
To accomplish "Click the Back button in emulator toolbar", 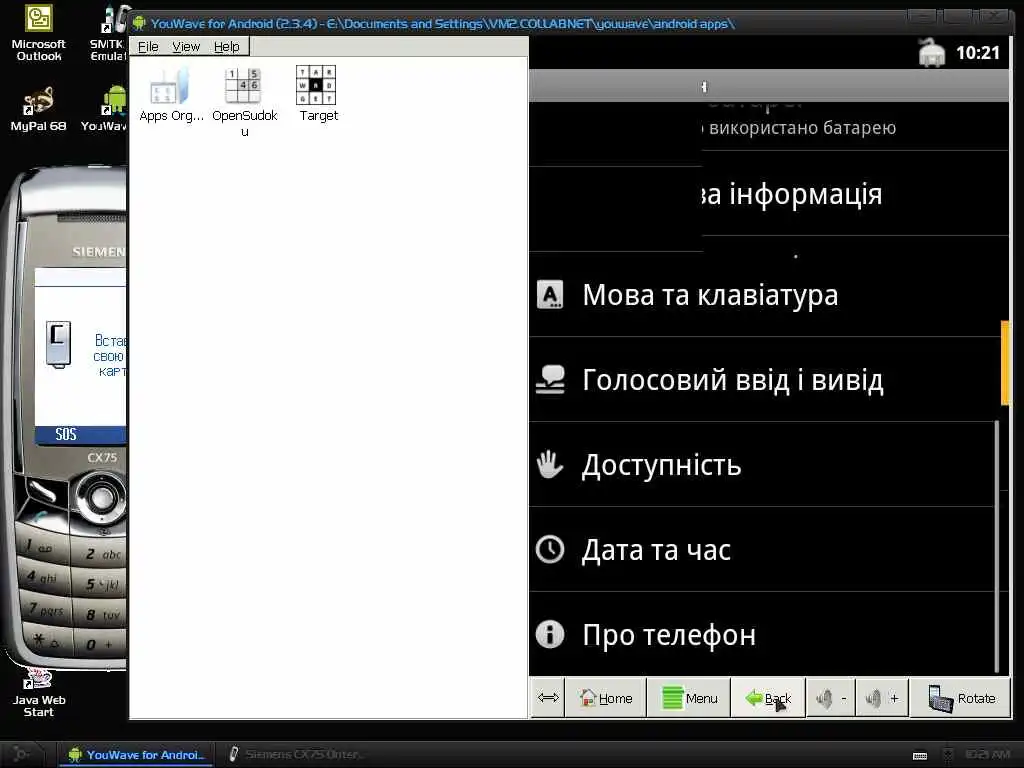I will 768,698.
